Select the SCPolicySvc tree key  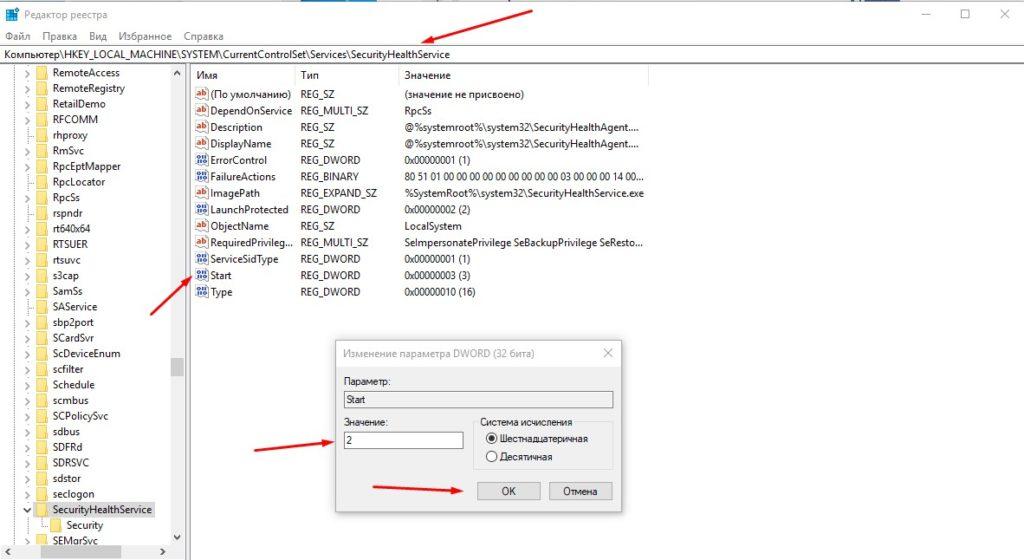coord(80,416)
